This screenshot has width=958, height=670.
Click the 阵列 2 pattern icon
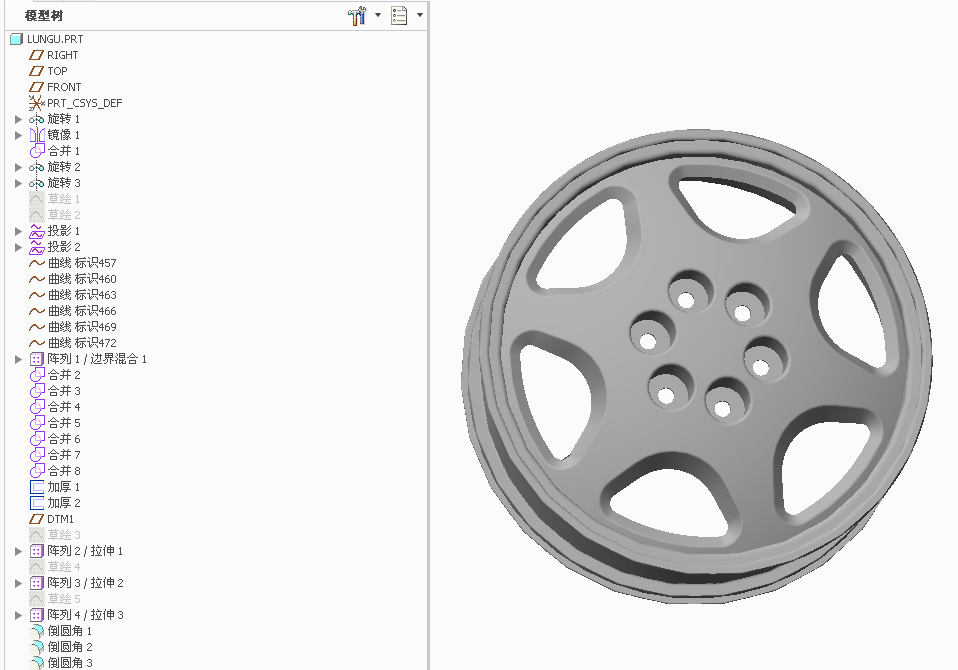[37, 551]
